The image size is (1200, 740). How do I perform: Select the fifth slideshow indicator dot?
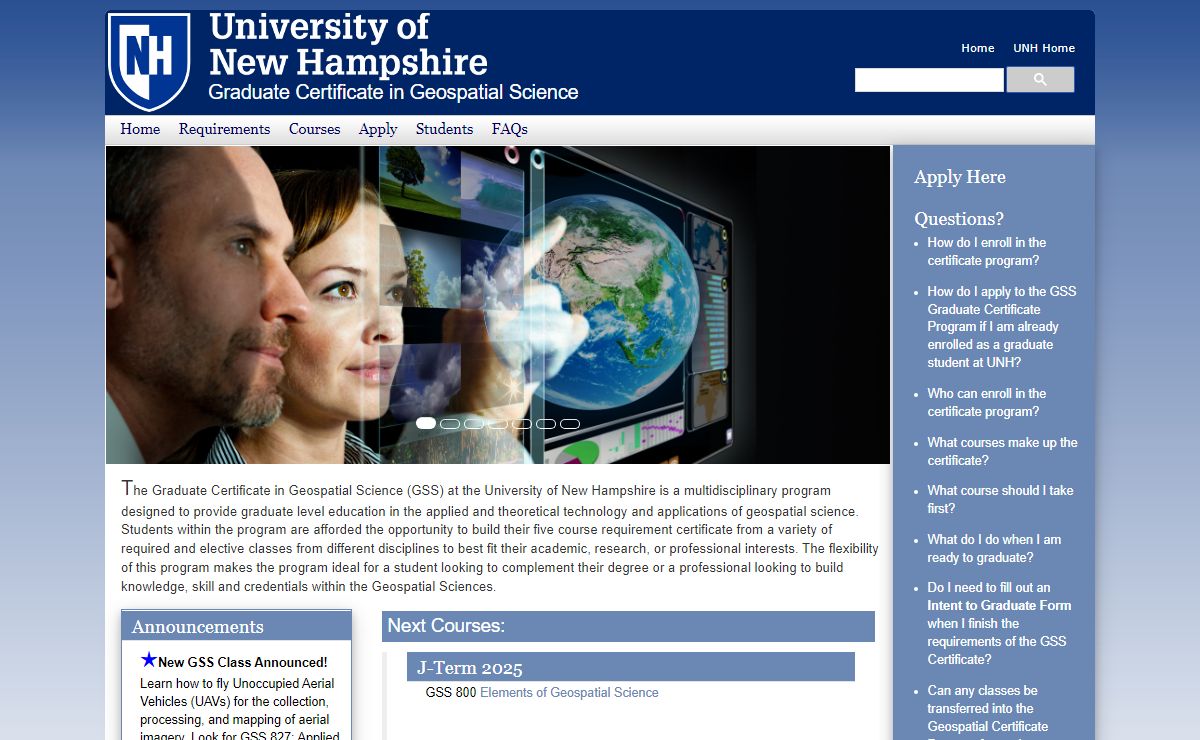(522, 424)
